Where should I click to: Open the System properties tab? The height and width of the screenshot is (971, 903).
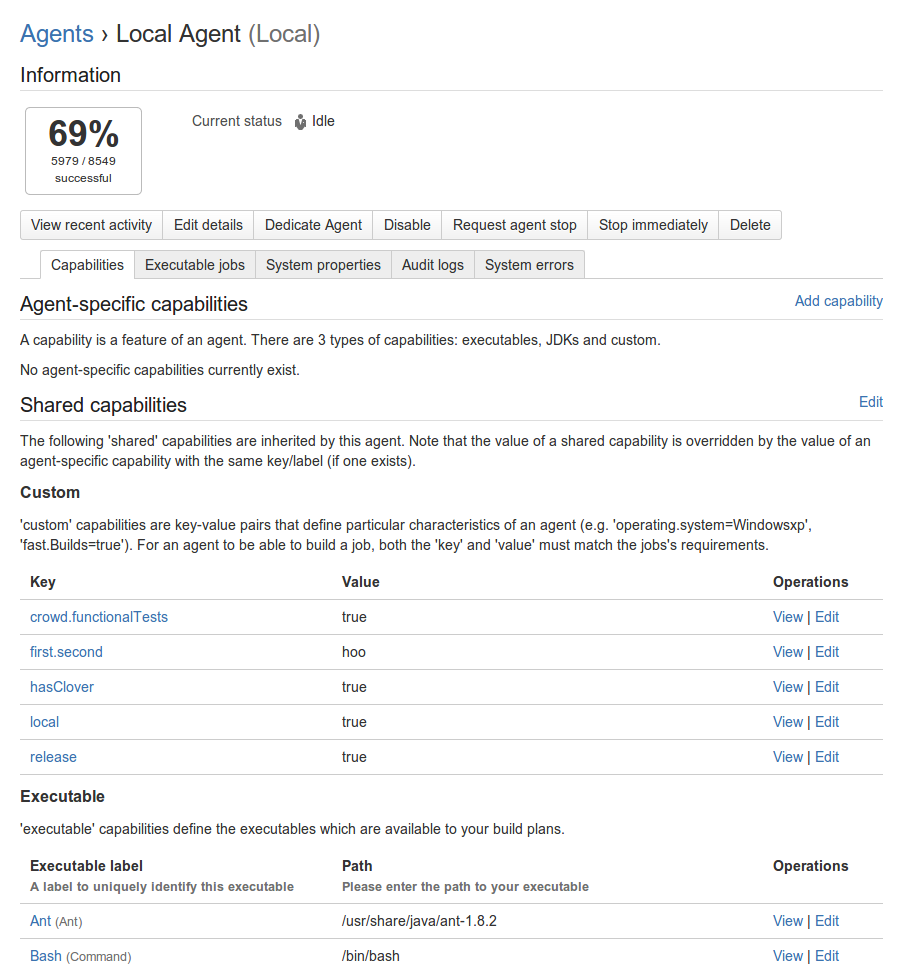coord(323,265)
